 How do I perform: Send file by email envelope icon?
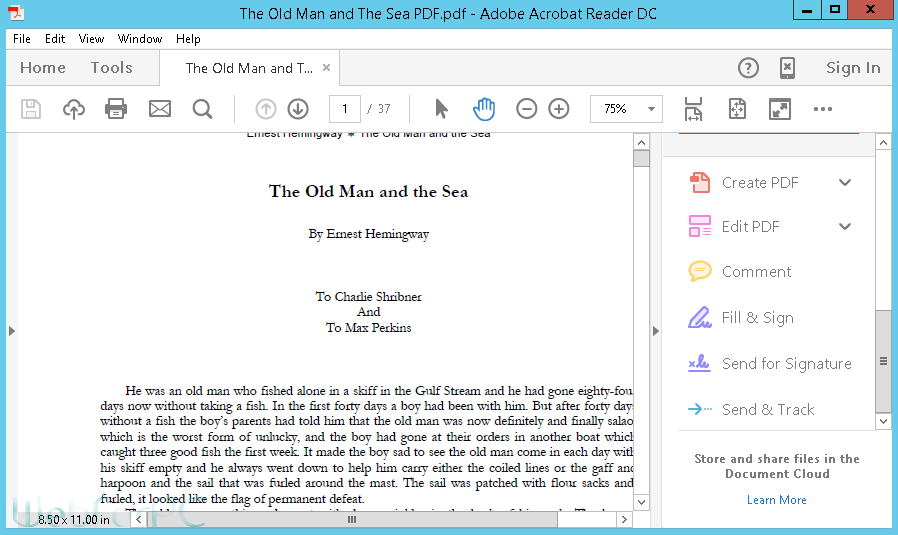point(160,109)
